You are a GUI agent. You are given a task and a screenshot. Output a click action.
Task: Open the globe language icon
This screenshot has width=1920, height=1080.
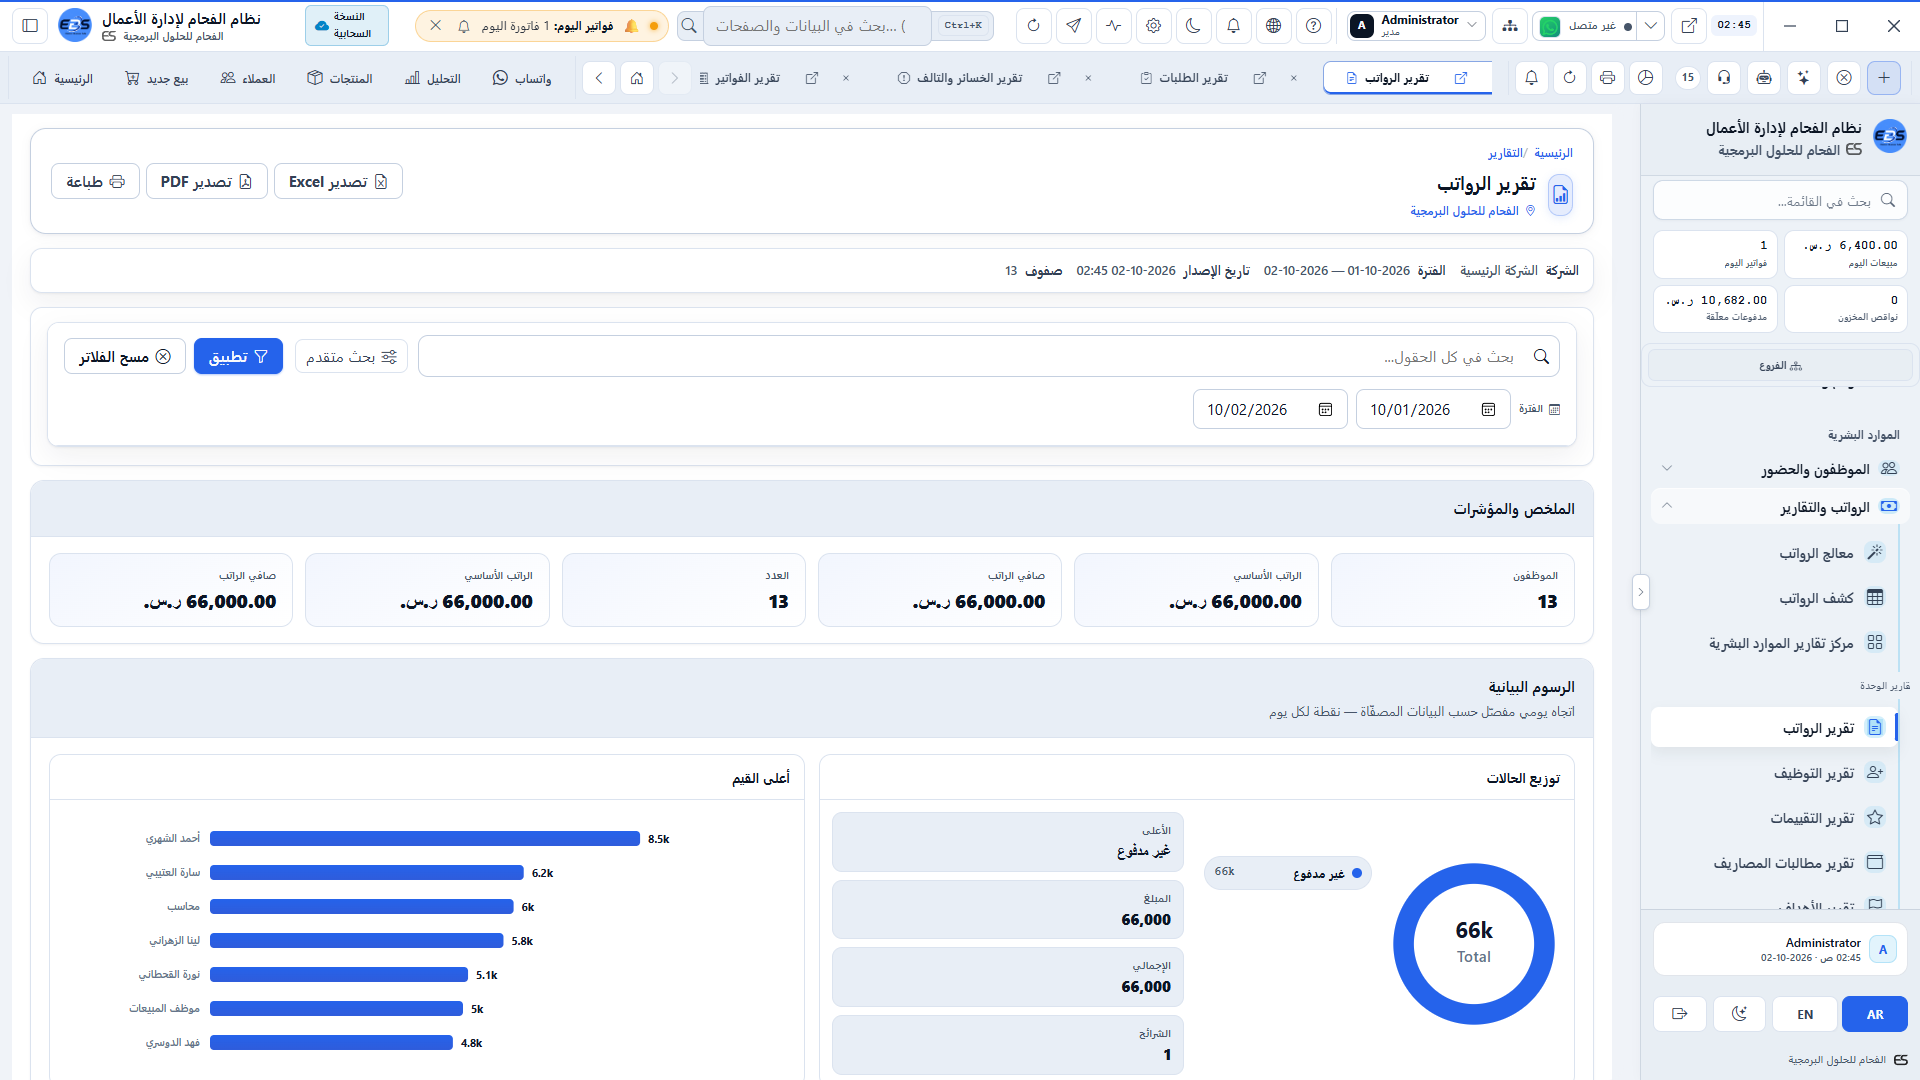click(1273, 26)
